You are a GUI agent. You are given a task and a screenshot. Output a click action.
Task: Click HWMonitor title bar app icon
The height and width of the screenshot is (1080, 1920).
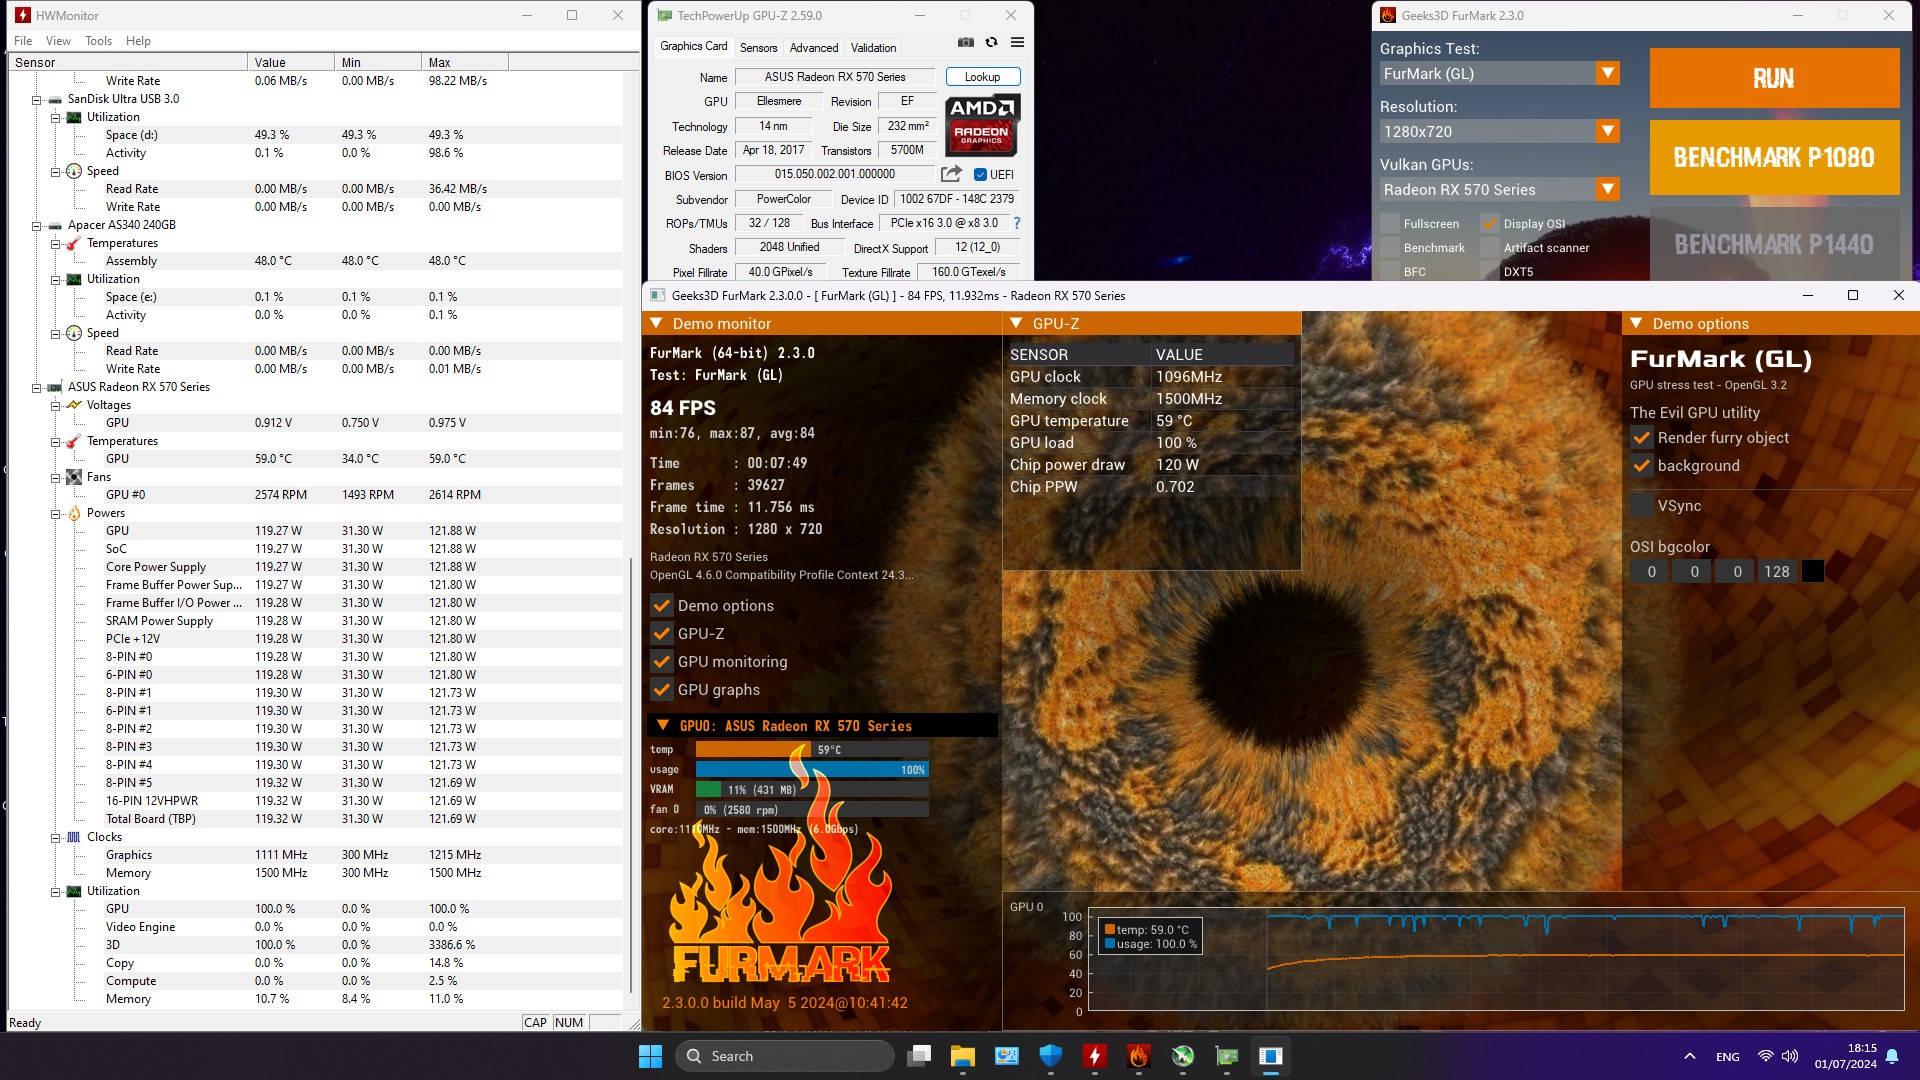22,15
